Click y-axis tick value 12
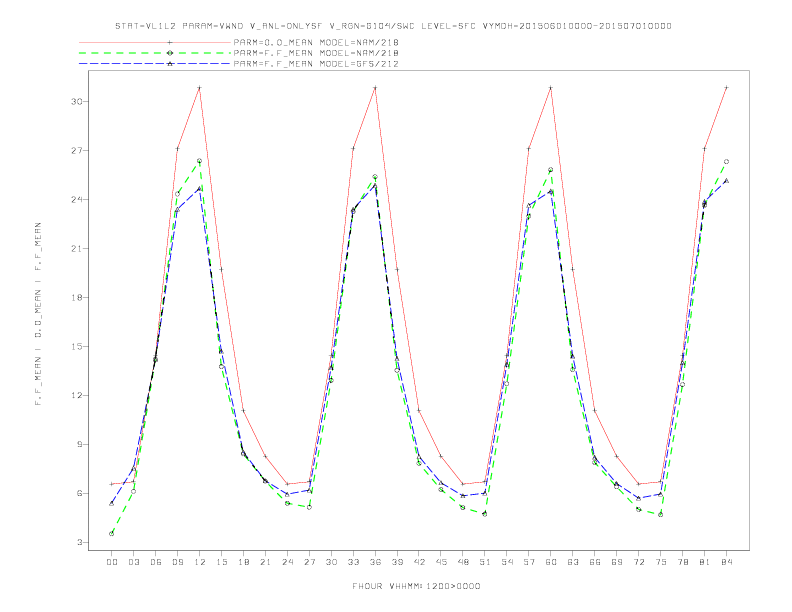The width and height of the screenshot is (792, 612). pyautogui.click(x=76, y=395)
